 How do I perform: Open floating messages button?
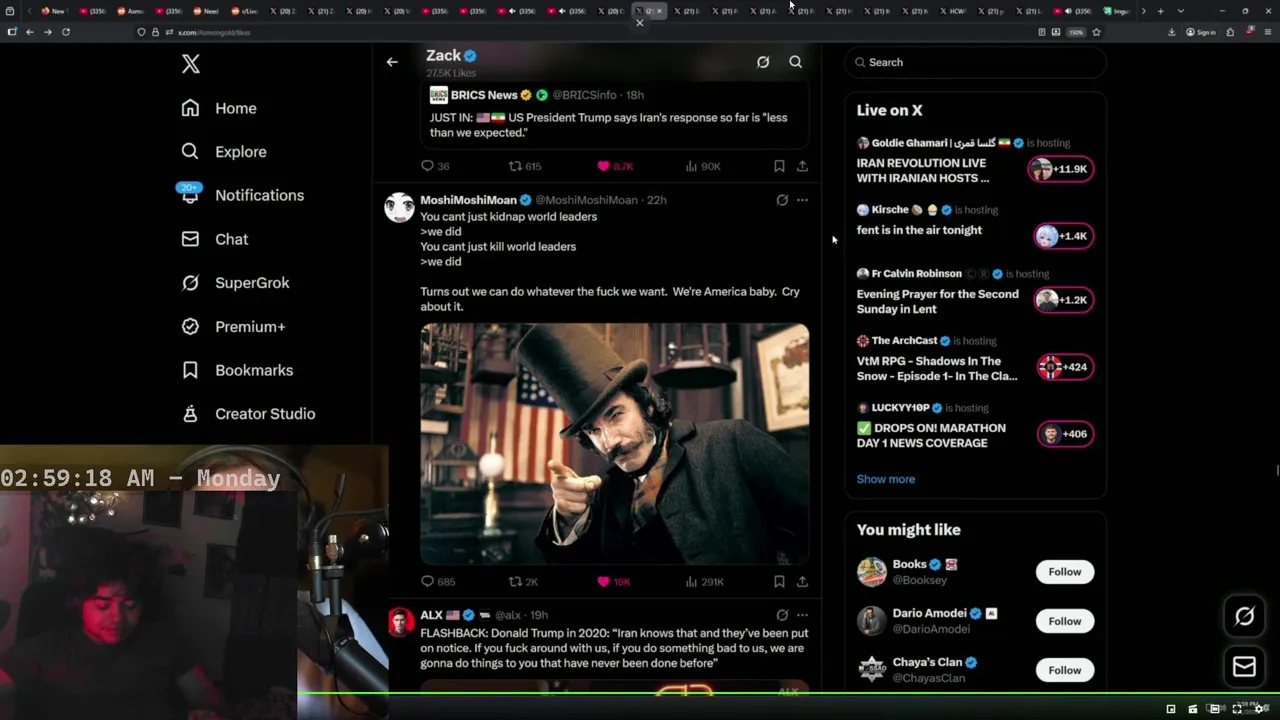point(1244,667)
